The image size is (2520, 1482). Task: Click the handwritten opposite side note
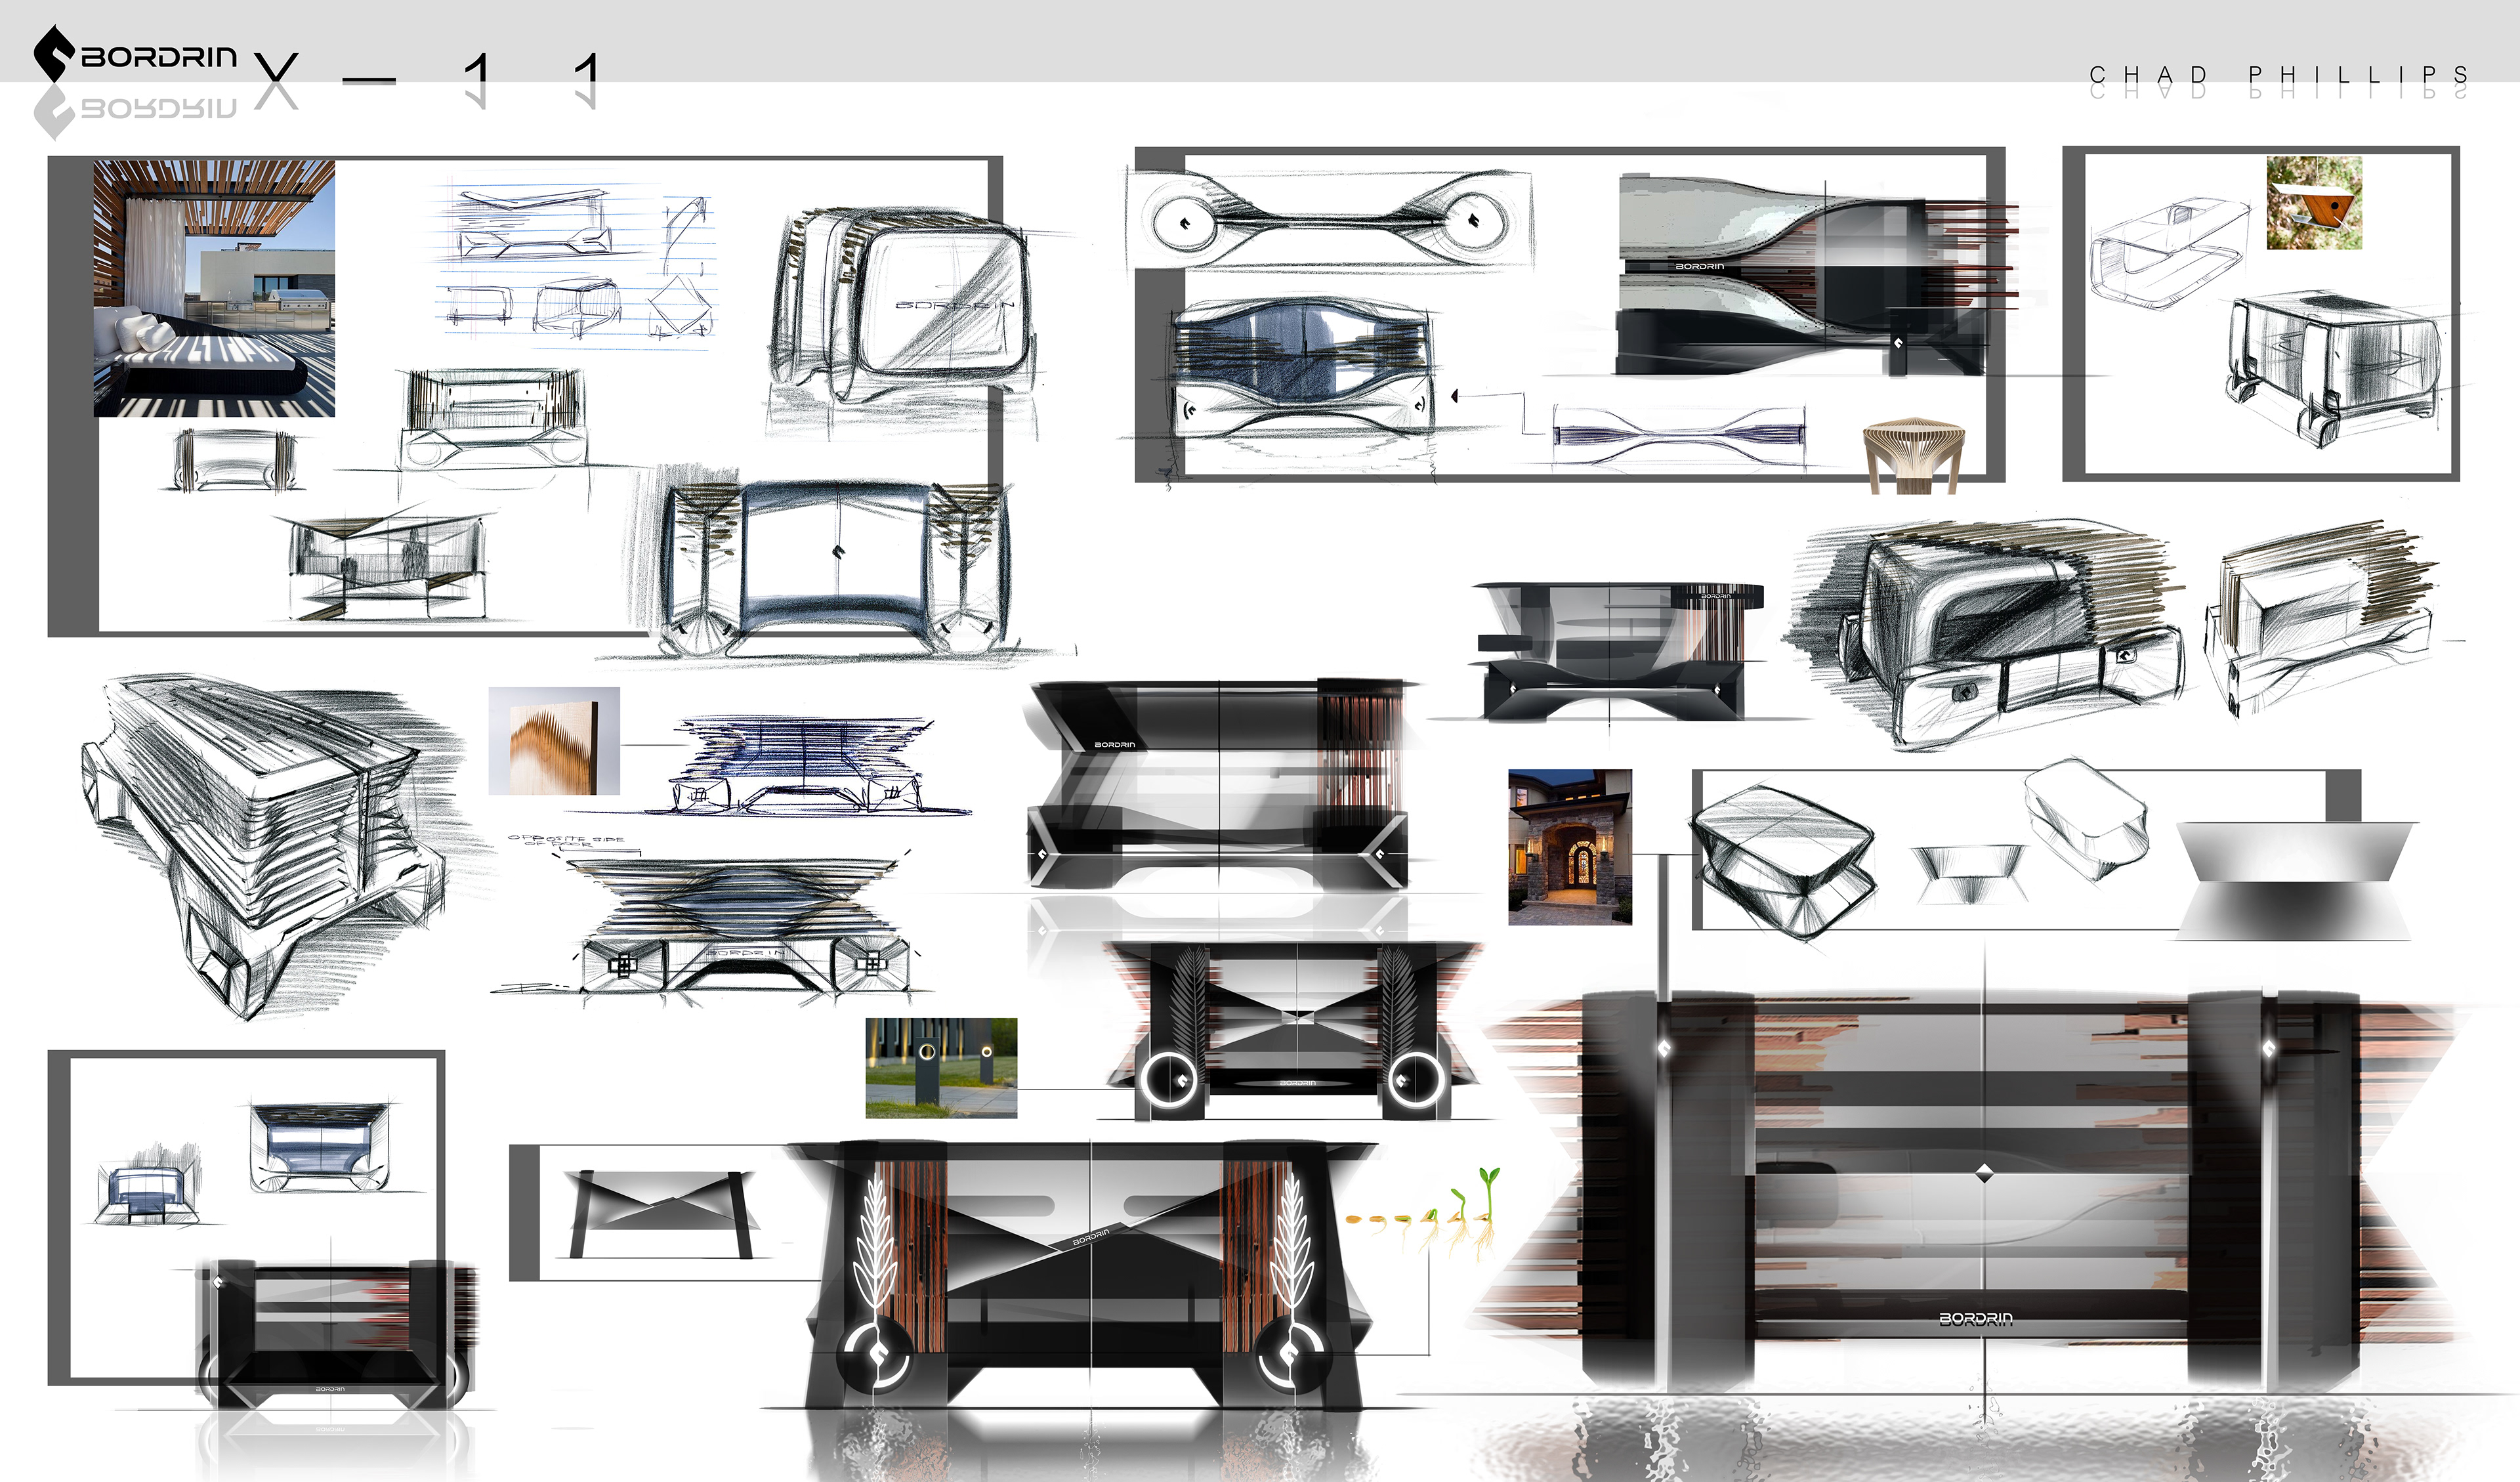click(x=566, y=841)
